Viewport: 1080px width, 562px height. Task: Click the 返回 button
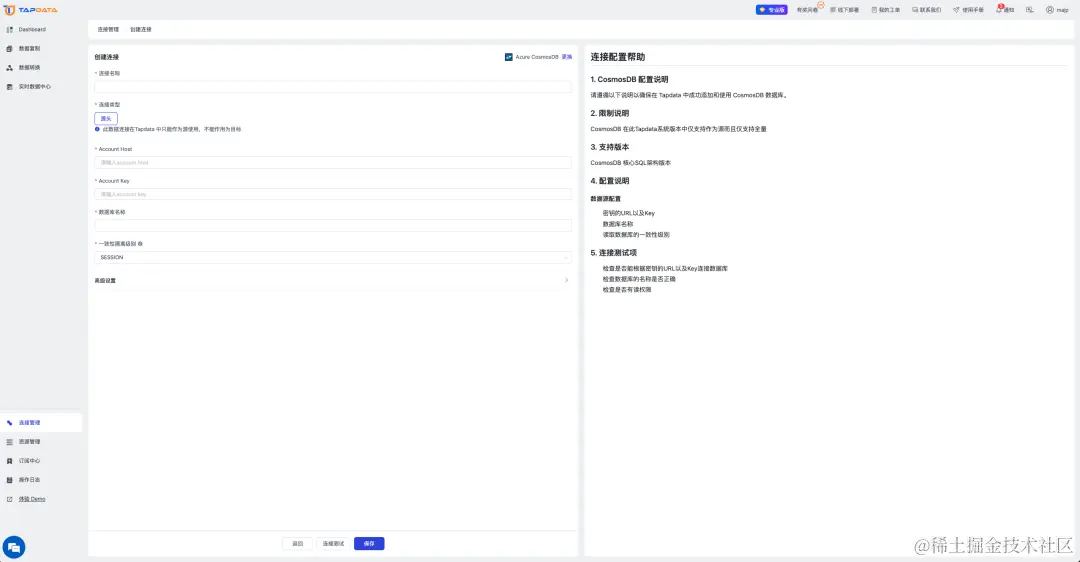[298, 544]
